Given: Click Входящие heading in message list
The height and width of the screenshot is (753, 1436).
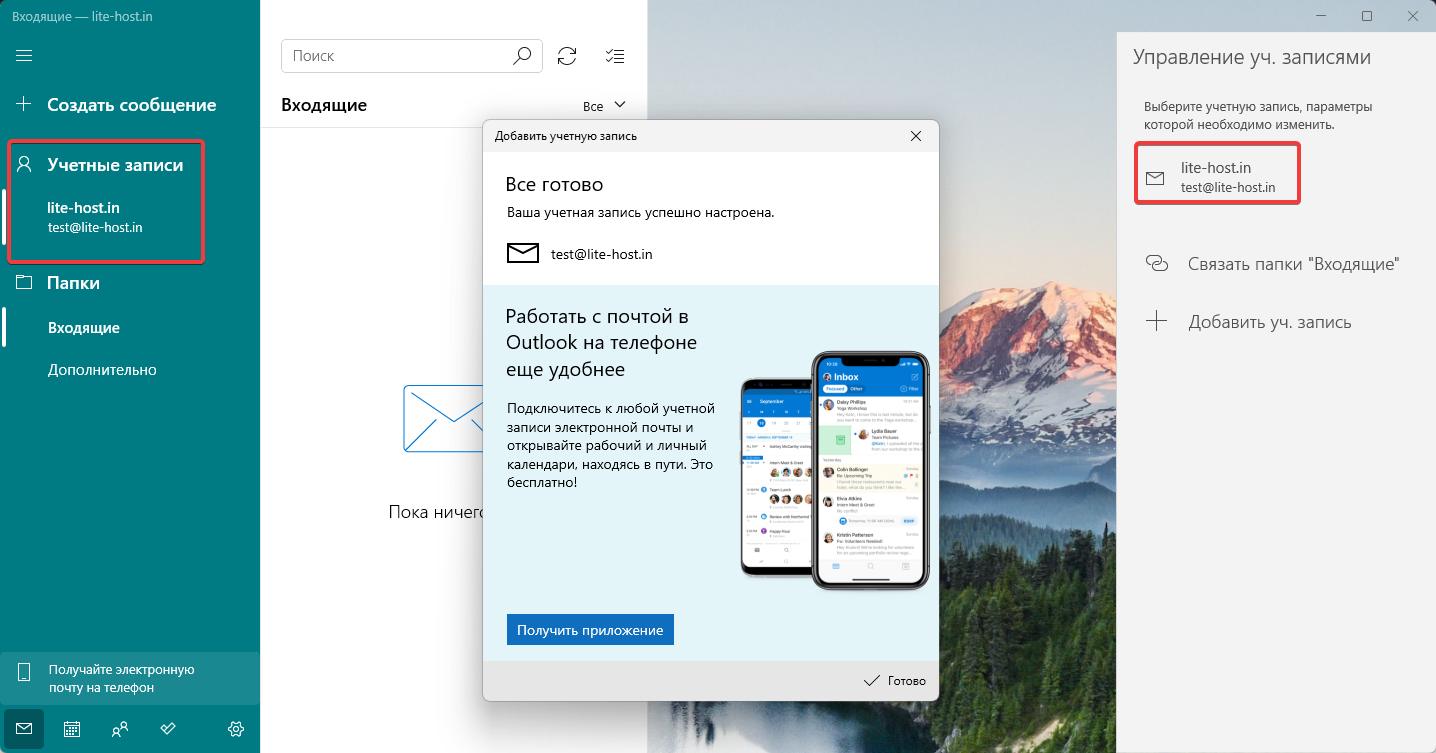Looking at the screenshot, I should click(324, 105).
